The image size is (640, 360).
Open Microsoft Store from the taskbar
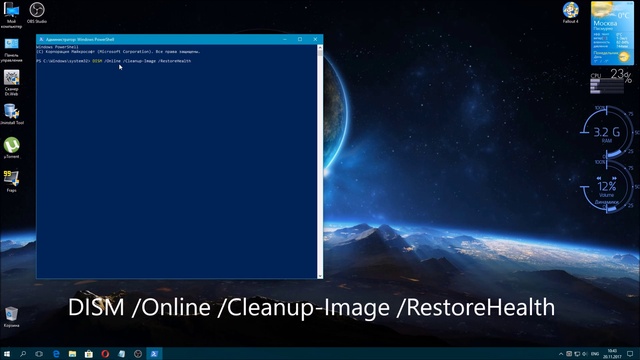[89, 354]
